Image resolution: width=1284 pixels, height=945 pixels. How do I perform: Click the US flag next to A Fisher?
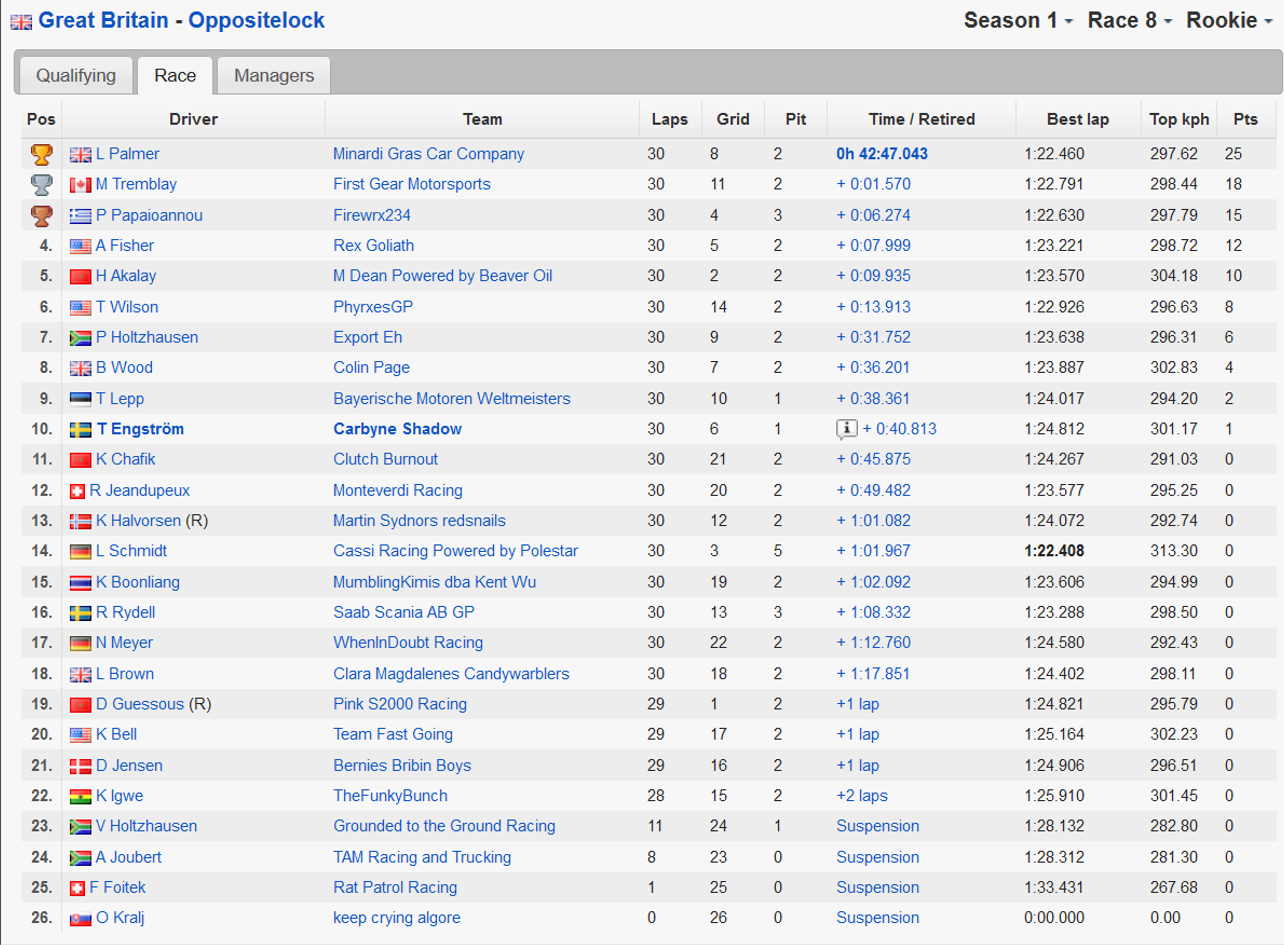(x=80, y=246)
